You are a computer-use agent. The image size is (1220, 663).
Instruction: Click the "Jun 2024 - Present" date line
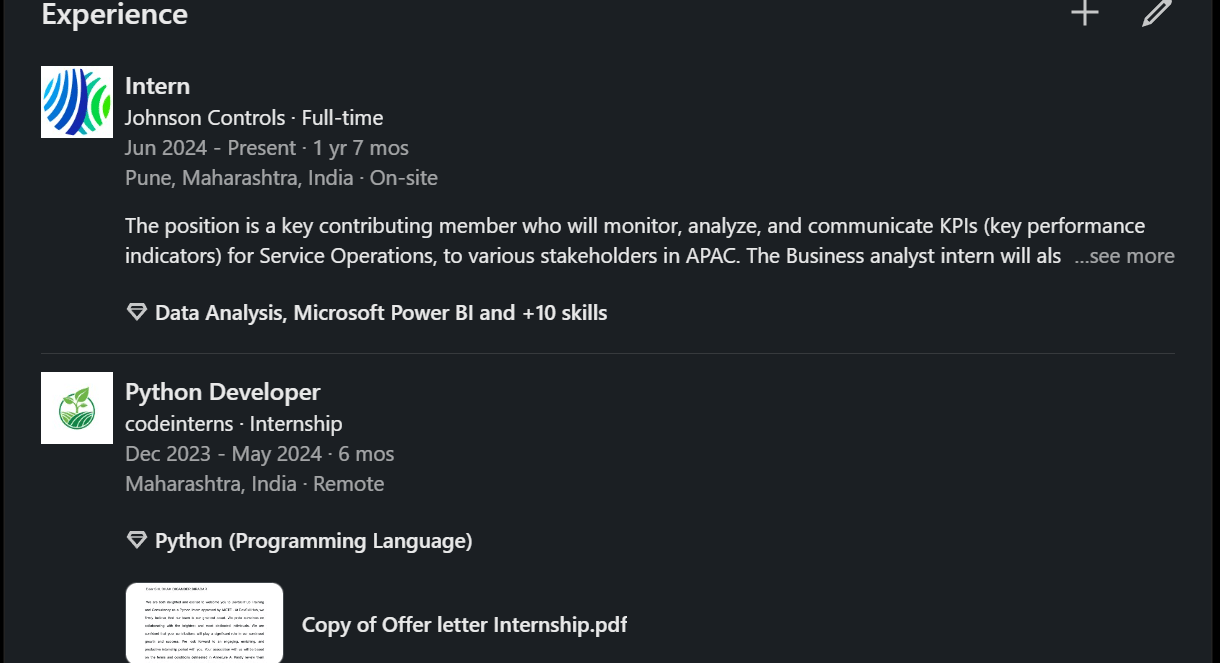pos(266,148)
